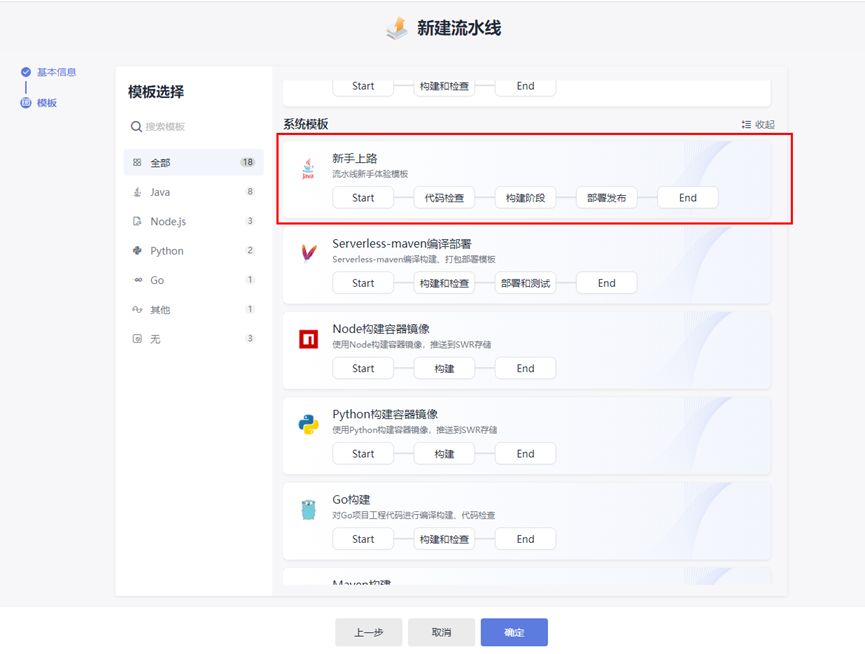Click the 无 category icon

pos(137,339)
